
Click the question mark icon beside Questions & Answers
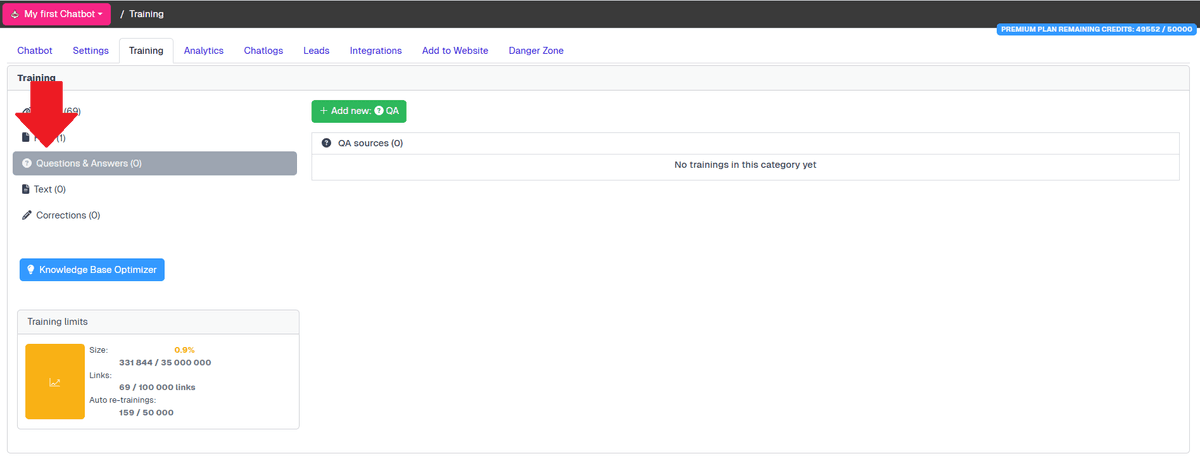[x=27, y=163]
